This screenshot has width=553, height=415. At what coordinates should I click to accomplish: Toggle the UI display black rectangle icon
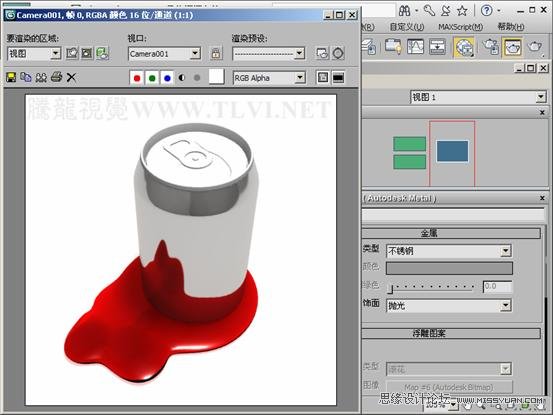[x=338, y=78]
